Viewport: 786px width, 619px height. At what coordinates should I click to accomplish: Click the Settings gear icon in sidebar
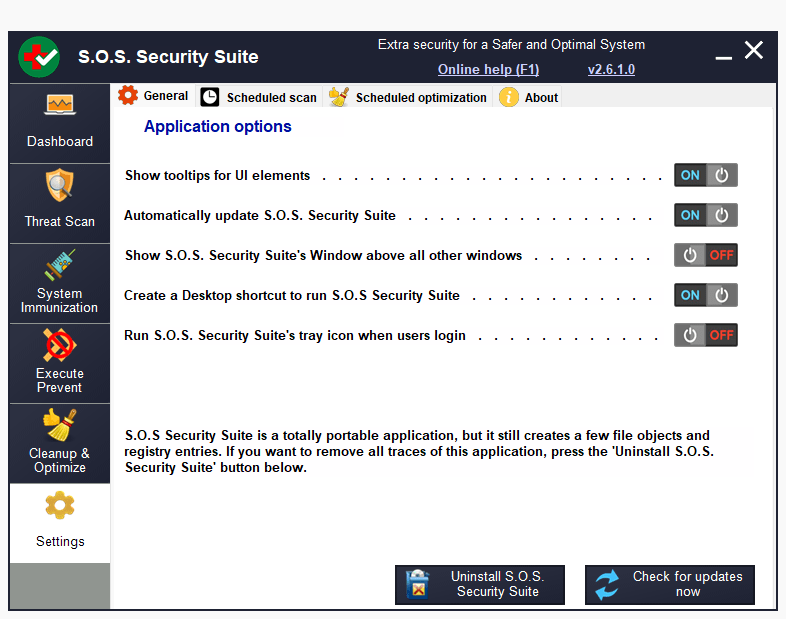tap(60, 505)
